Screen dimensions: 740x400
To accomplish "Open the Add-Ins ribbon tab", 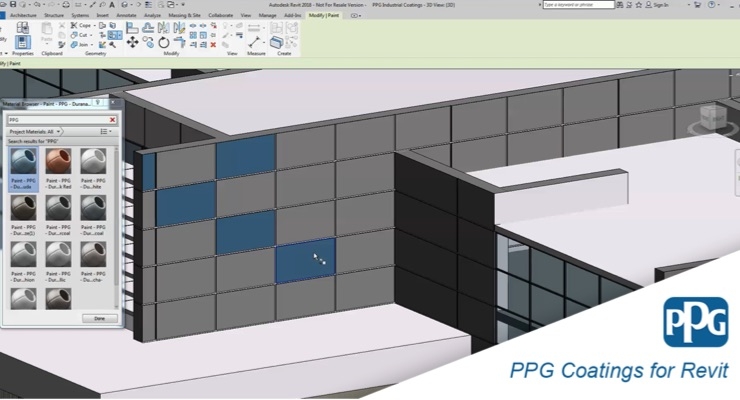I will [x=292, y=16].
